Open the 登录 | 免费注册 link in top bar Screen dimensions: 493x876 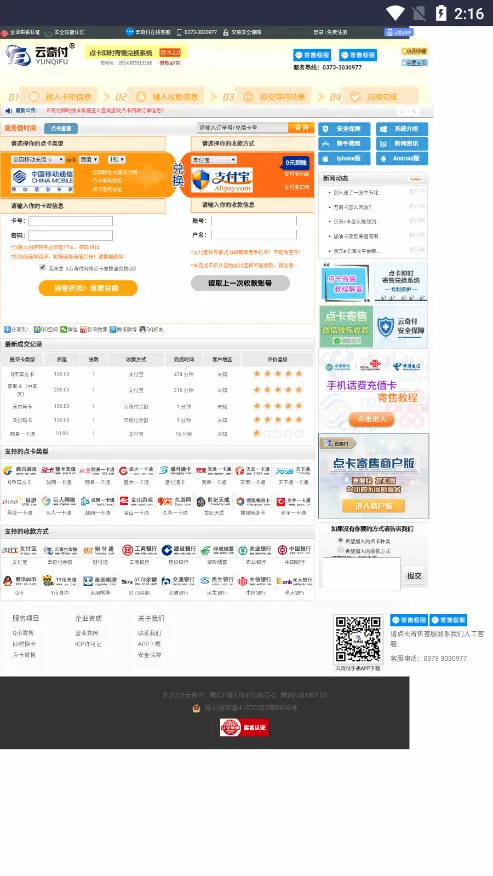(330, 32)
